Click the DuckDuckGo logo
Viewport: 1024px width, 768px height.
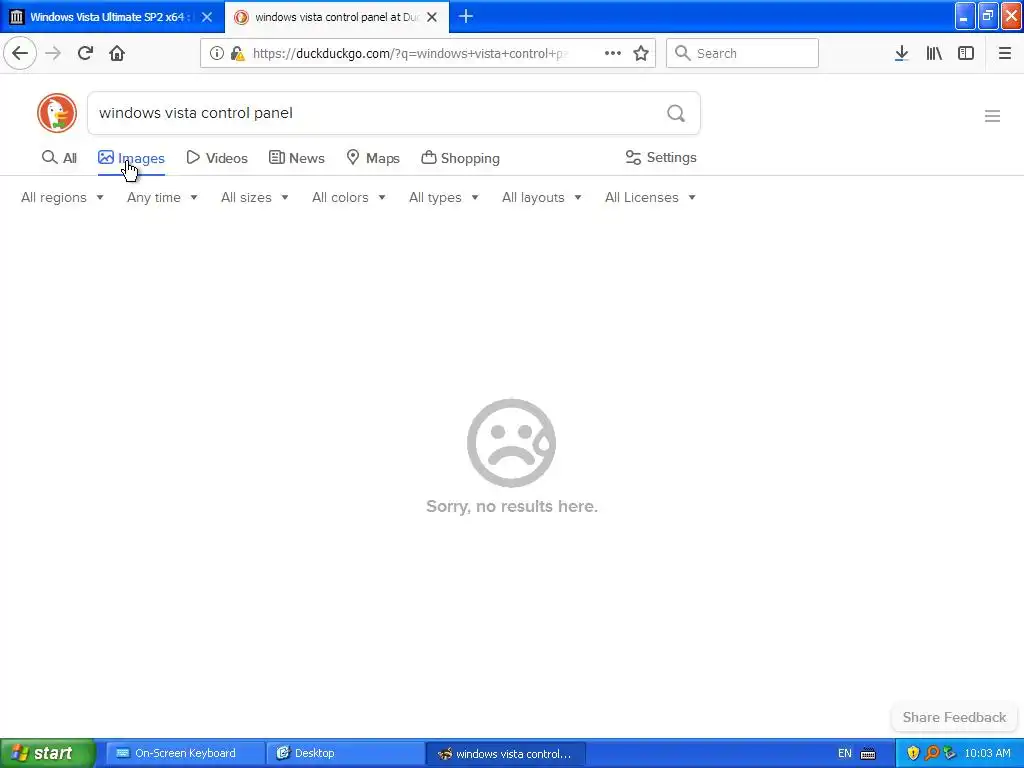(57, 113)
